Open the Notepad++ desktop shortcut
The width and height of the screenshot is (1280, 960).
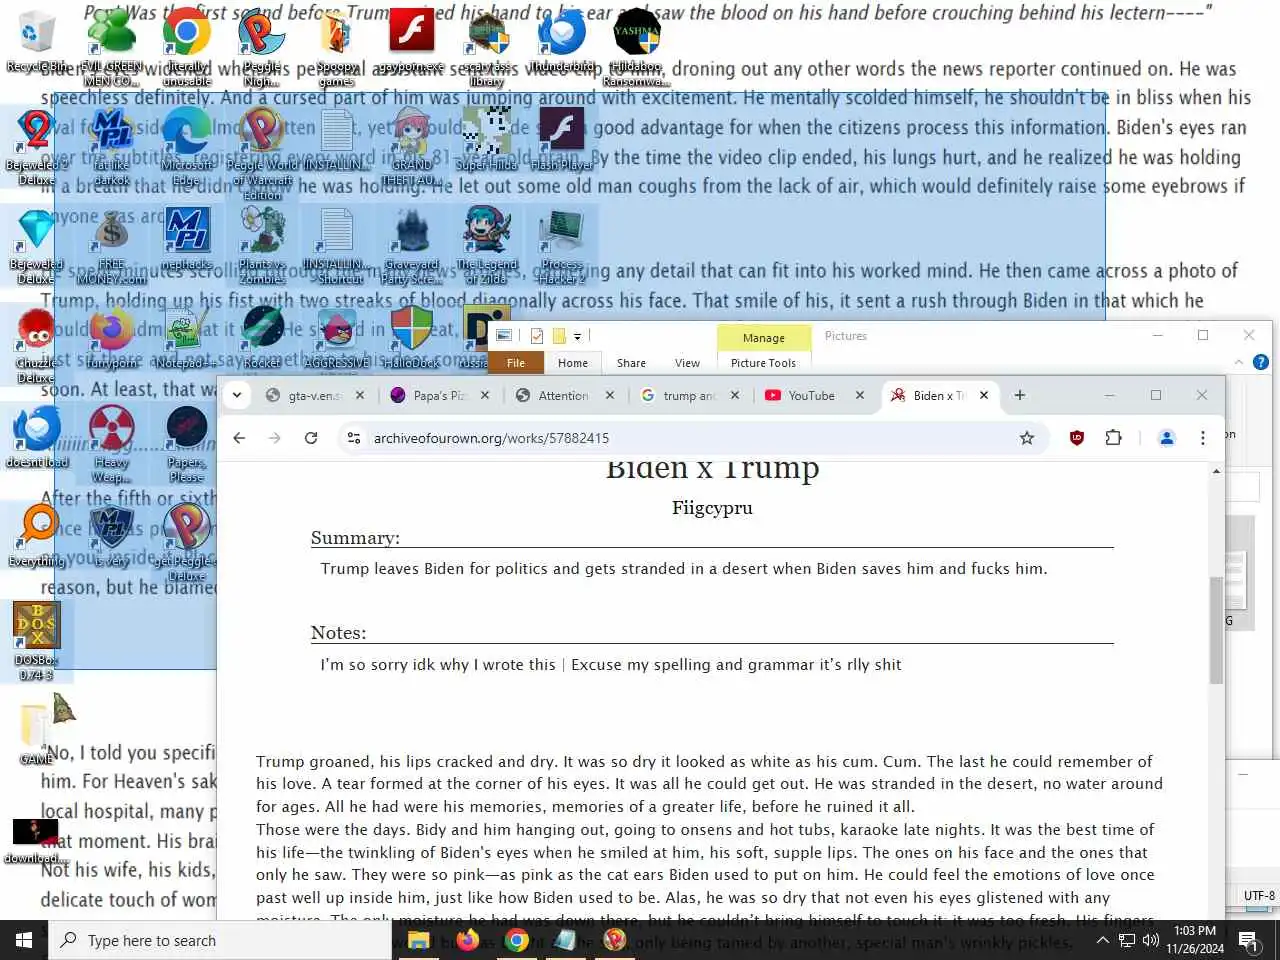(187, 337)
